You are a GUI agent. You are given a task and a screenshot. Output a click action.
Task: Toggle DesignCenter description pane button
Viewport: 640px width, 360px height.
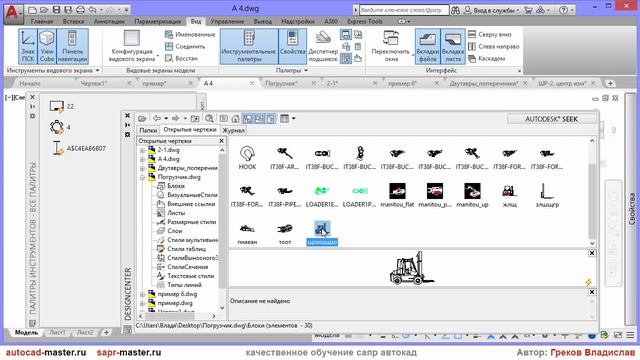(271, 119)
